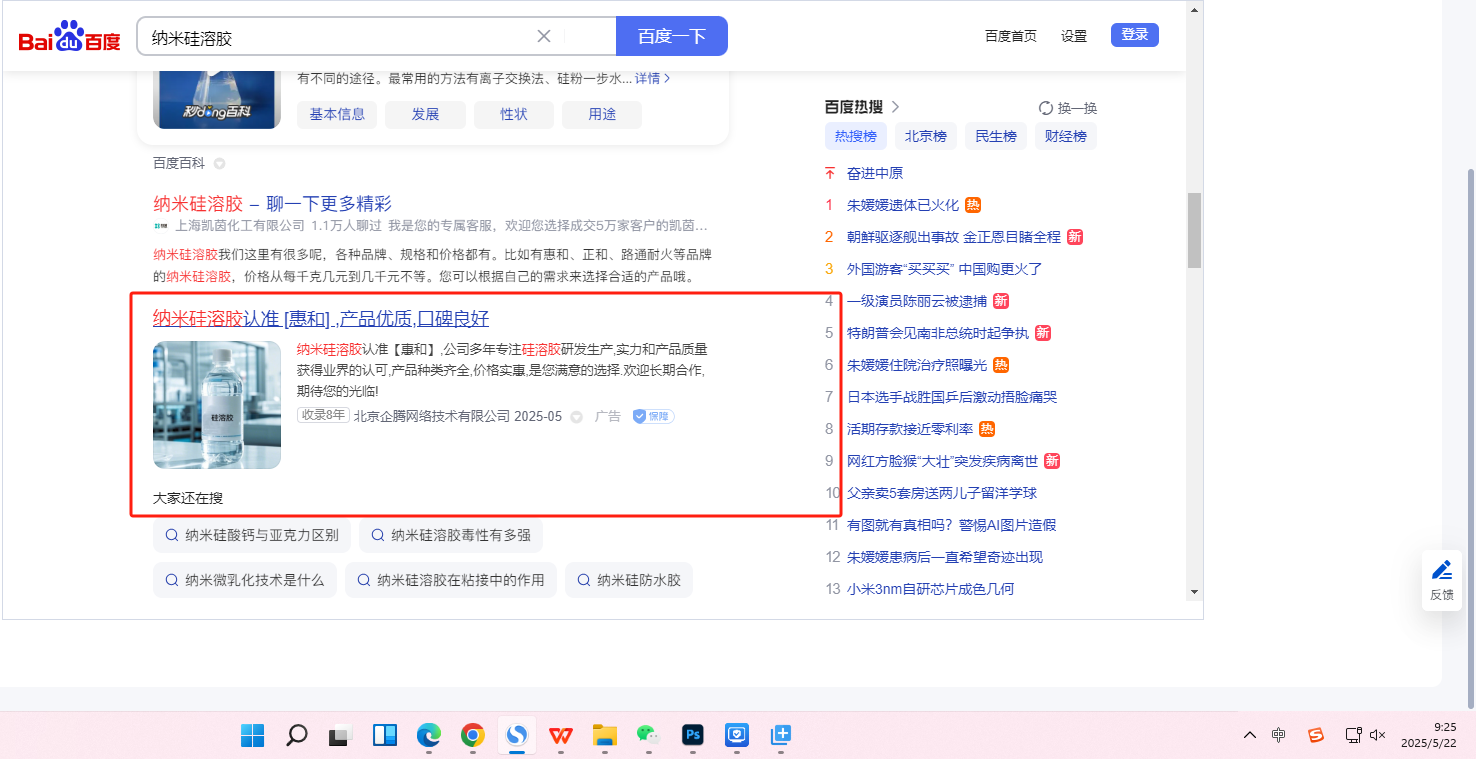1476x759 pixels.
Task: Open Google Chrome from the taskbar
Action: pyautogui.click(x=473, y=736)
